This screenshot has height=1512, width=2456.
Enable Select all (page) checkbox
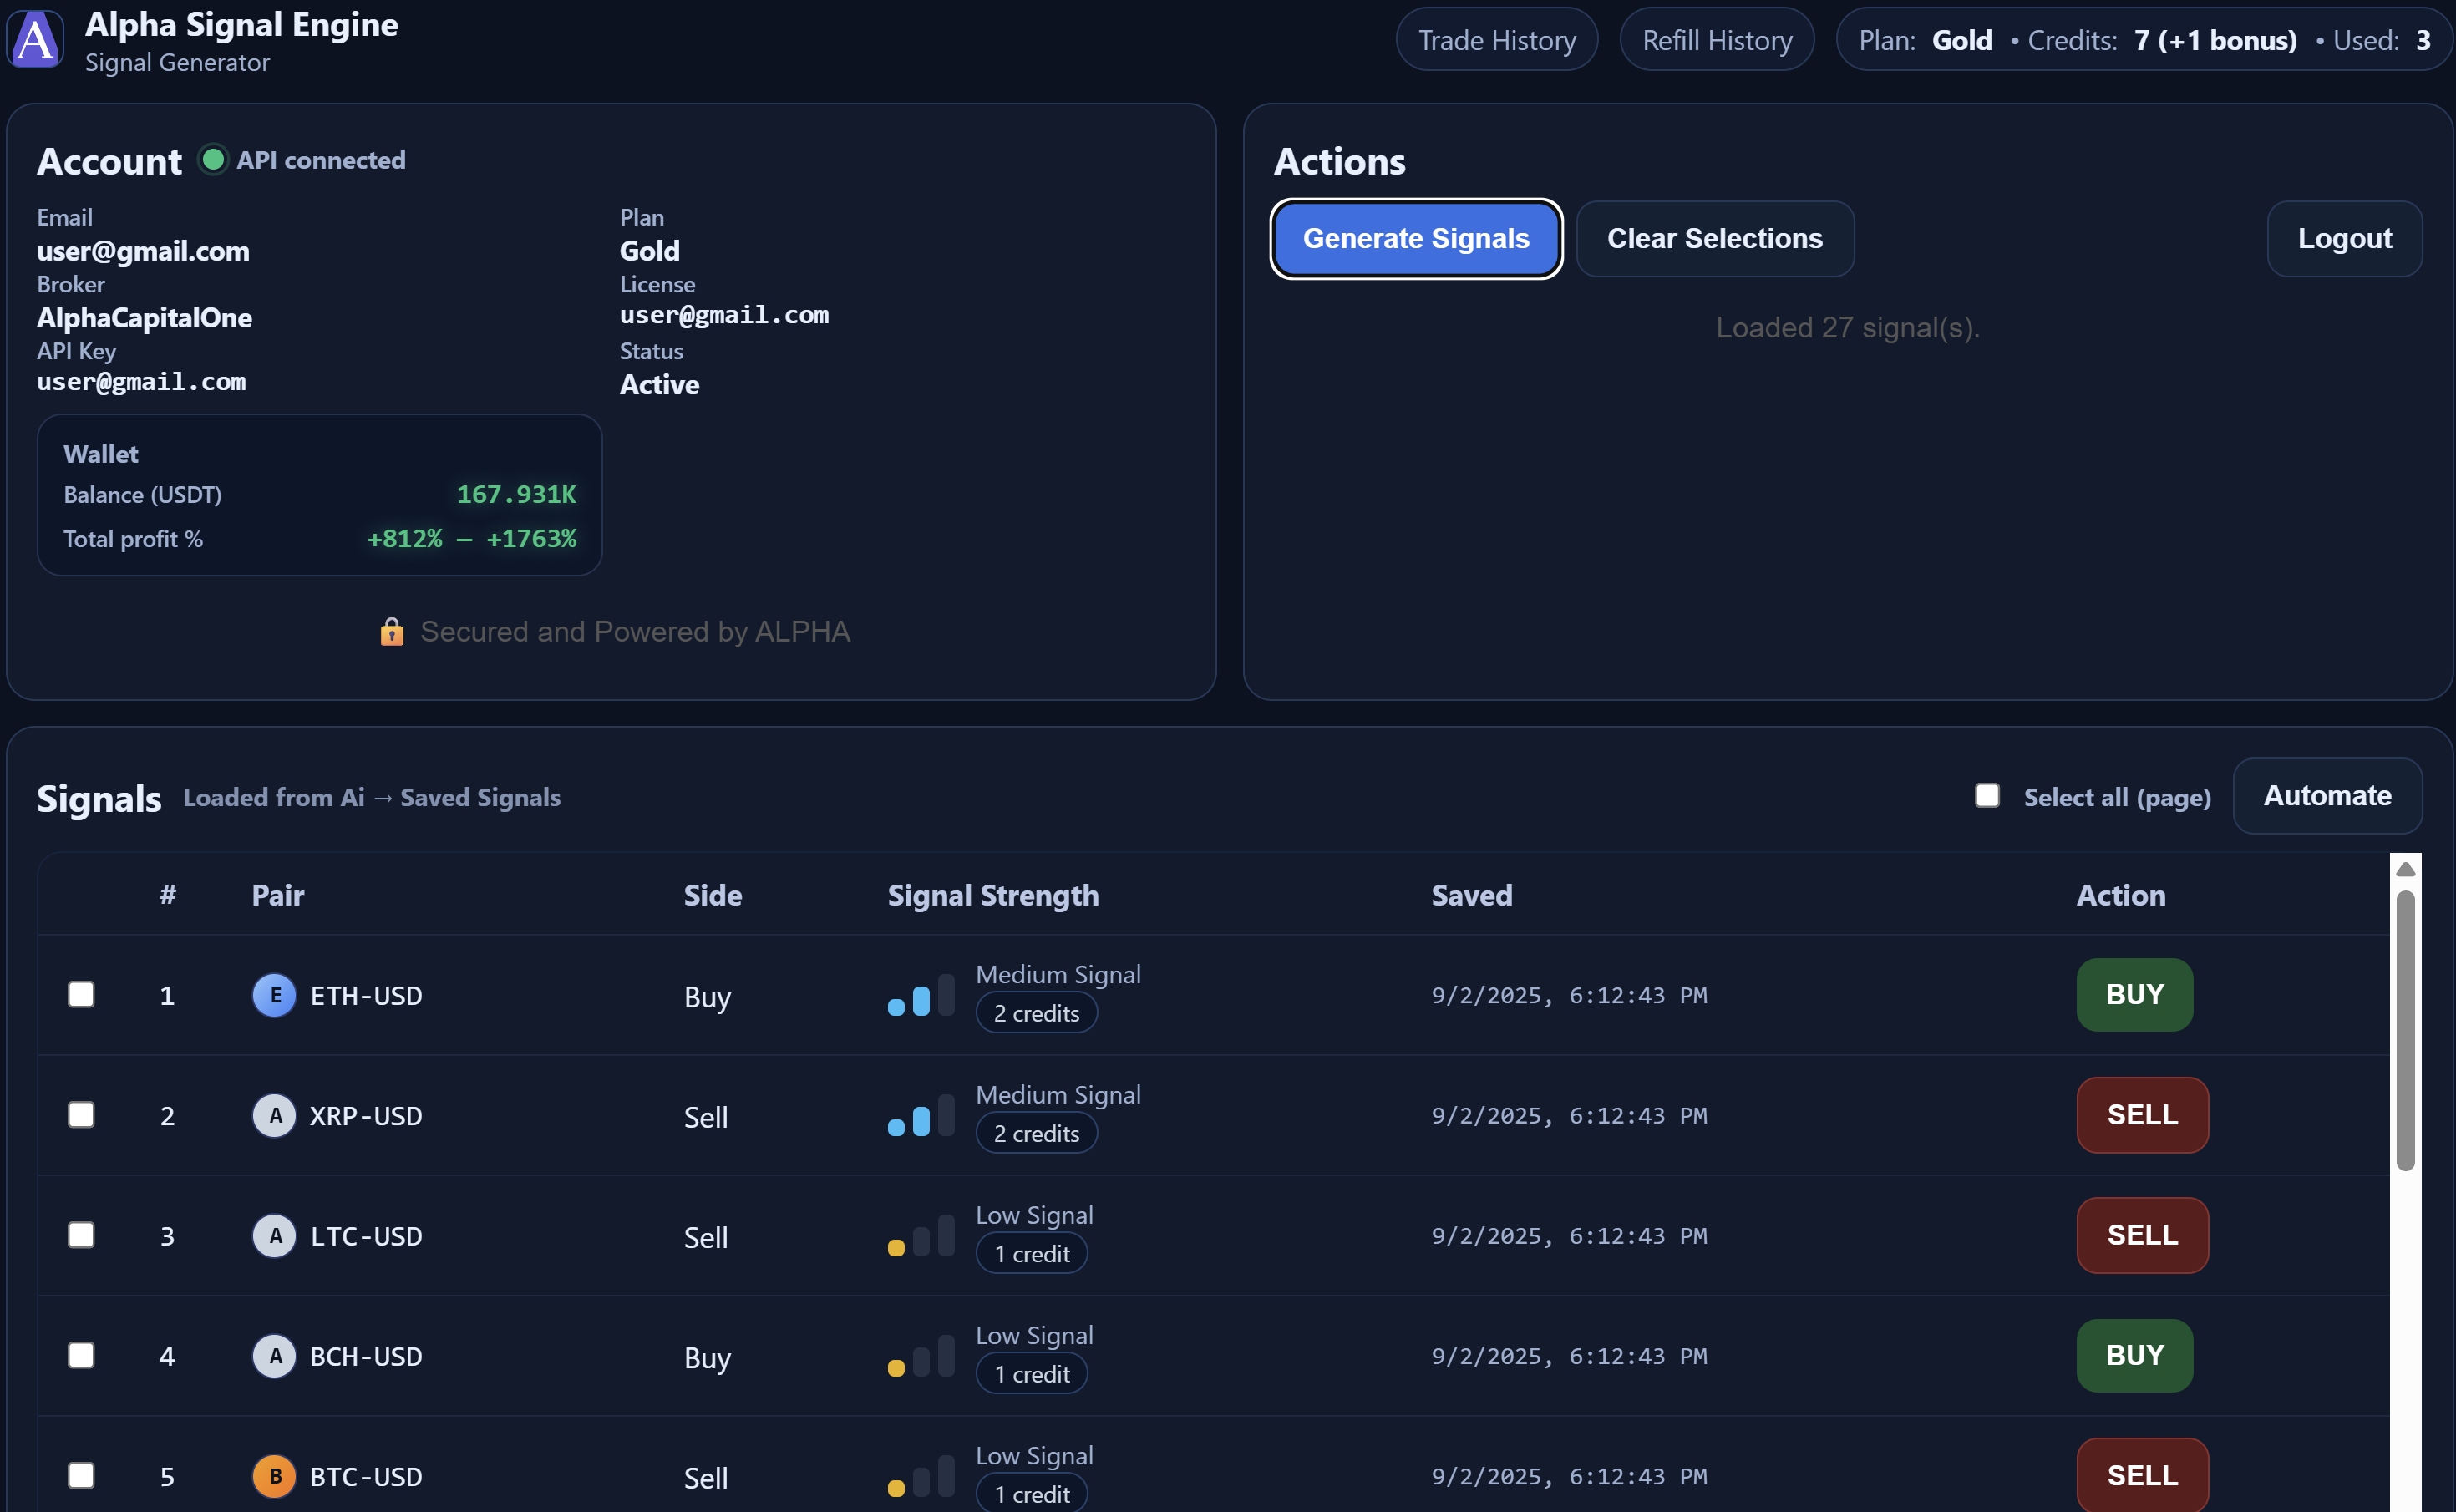point(1986,795)
